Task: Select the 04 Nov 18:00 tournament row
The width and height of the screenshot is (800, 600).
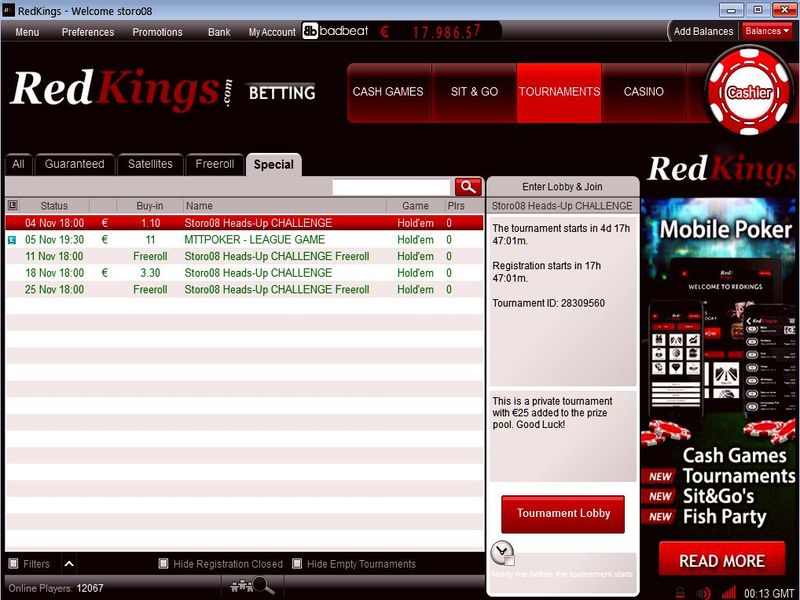Action: pyautogui.click(x=244, y=223)
